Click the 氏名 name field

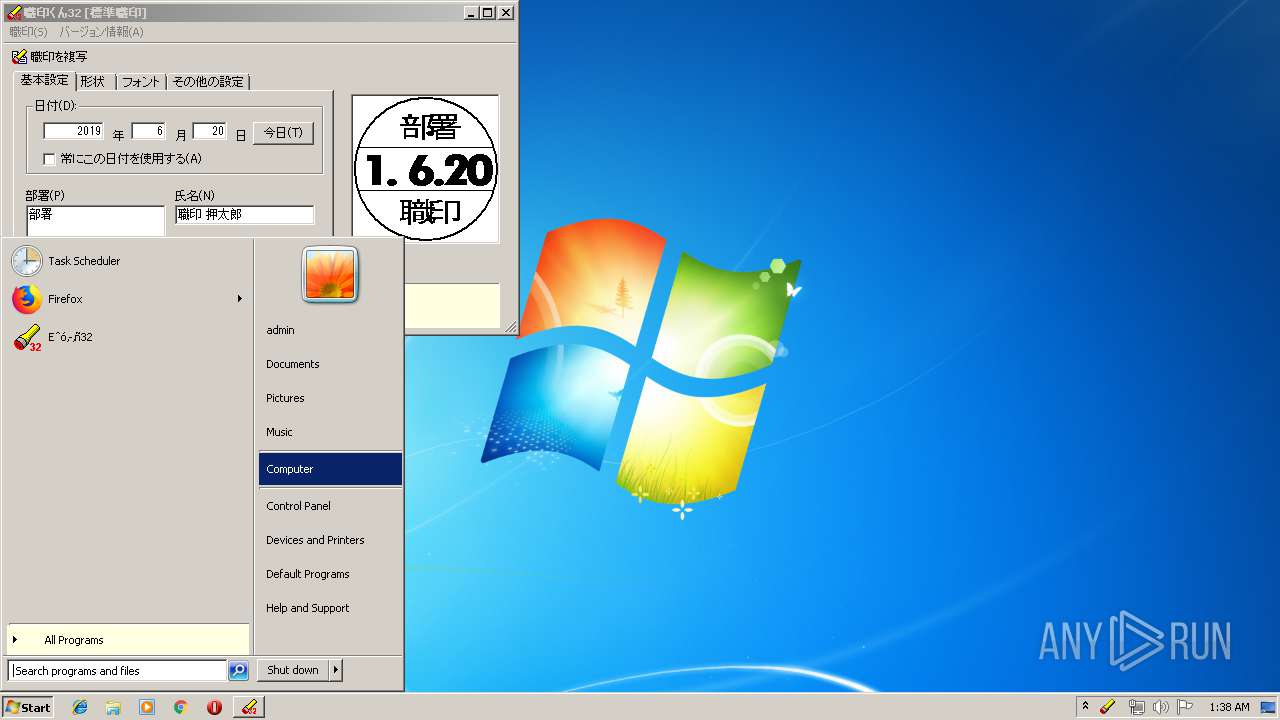pos(244,215)
